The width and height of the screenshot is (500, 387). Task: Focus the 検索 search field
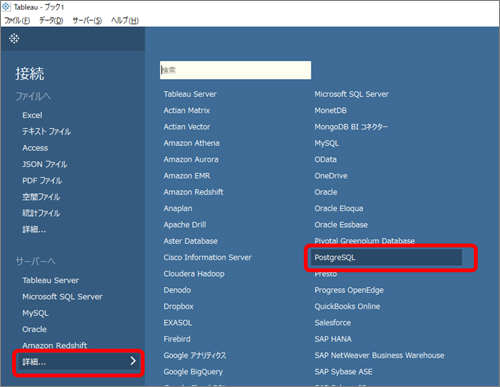tap(235, 70)
